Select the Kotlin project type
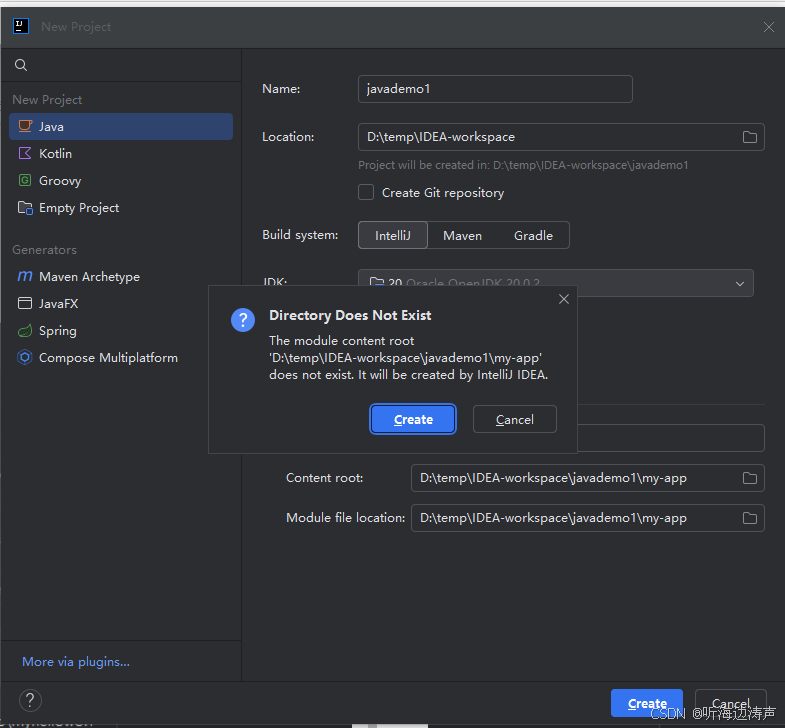Screen dimensions: 785x728 click(x=121, y=154)
